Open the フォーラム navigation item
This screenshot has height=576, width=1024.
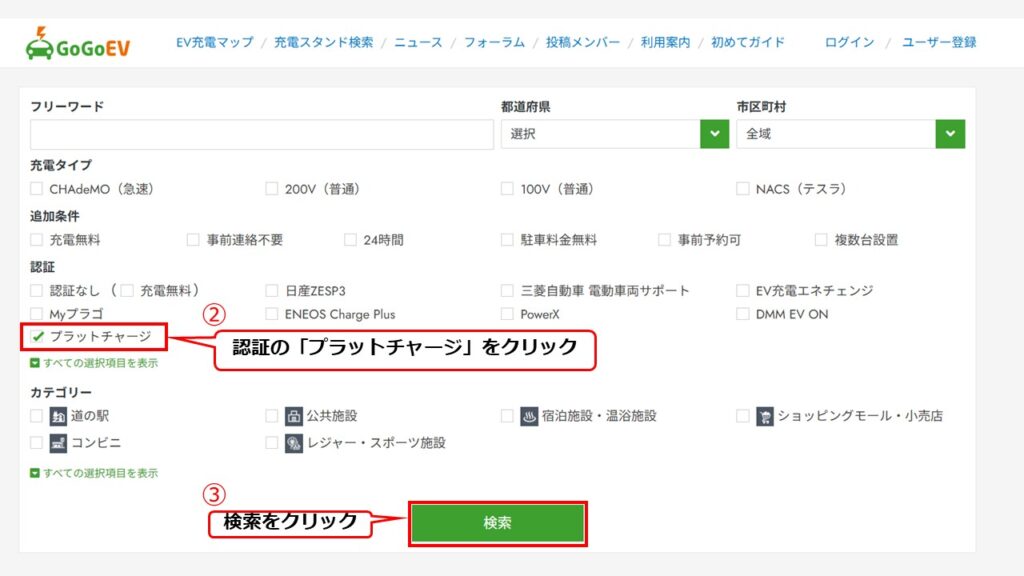tap(494, 42)
